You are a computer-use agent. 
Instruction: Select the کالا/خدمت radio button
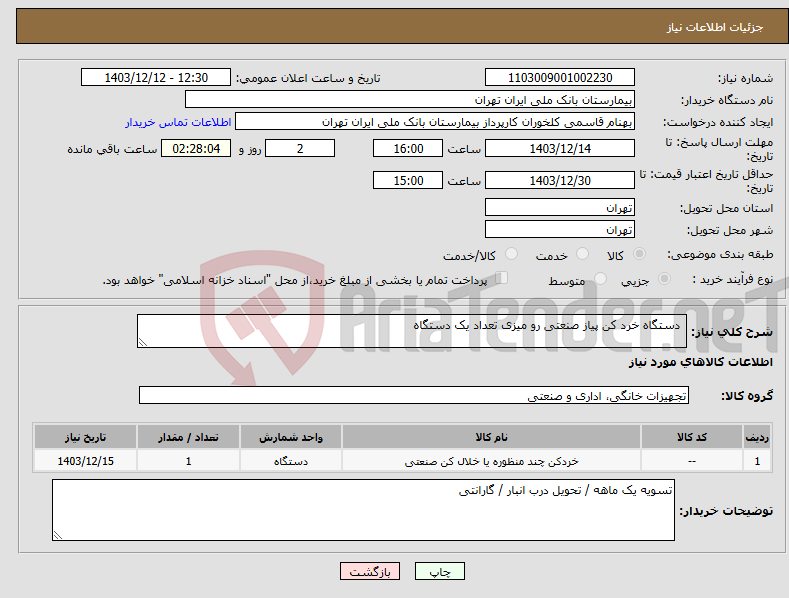[511, 254]
